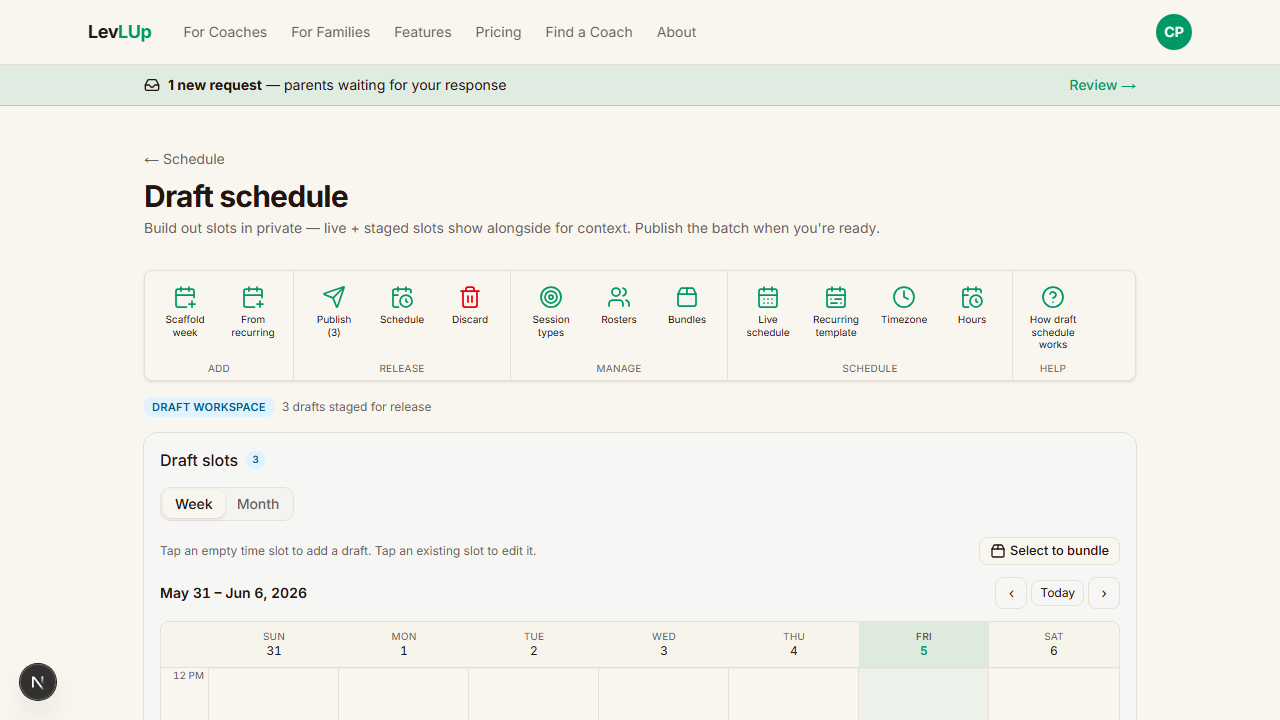This screenshot has width=1280, height=720.
Task: Click Review link for new request
Action: pyautogui.click(x=1102, y=85)
